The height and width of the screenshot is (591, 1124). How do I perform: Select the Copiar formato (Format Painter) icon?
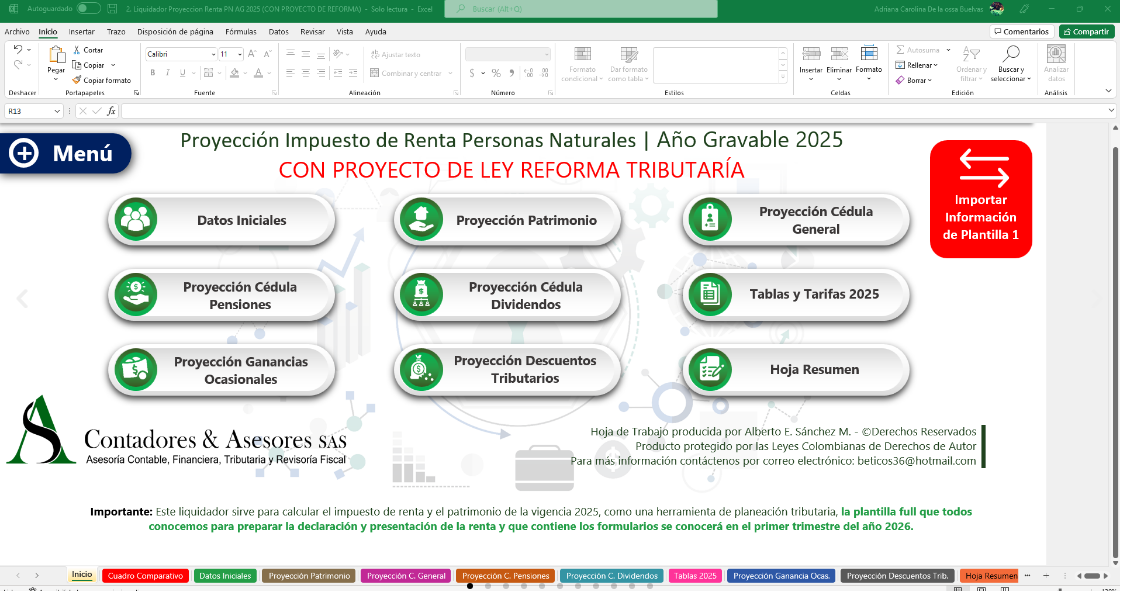77,79
